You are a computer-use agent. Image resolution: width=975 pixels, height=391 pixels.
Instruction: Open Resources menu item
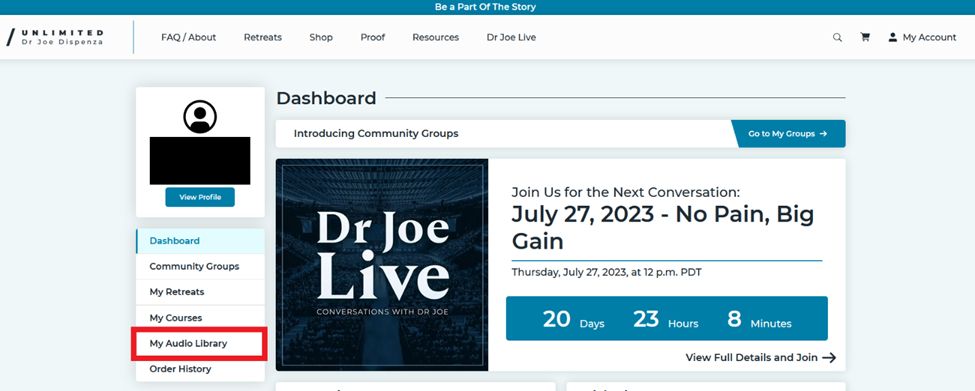coord(435,37)
